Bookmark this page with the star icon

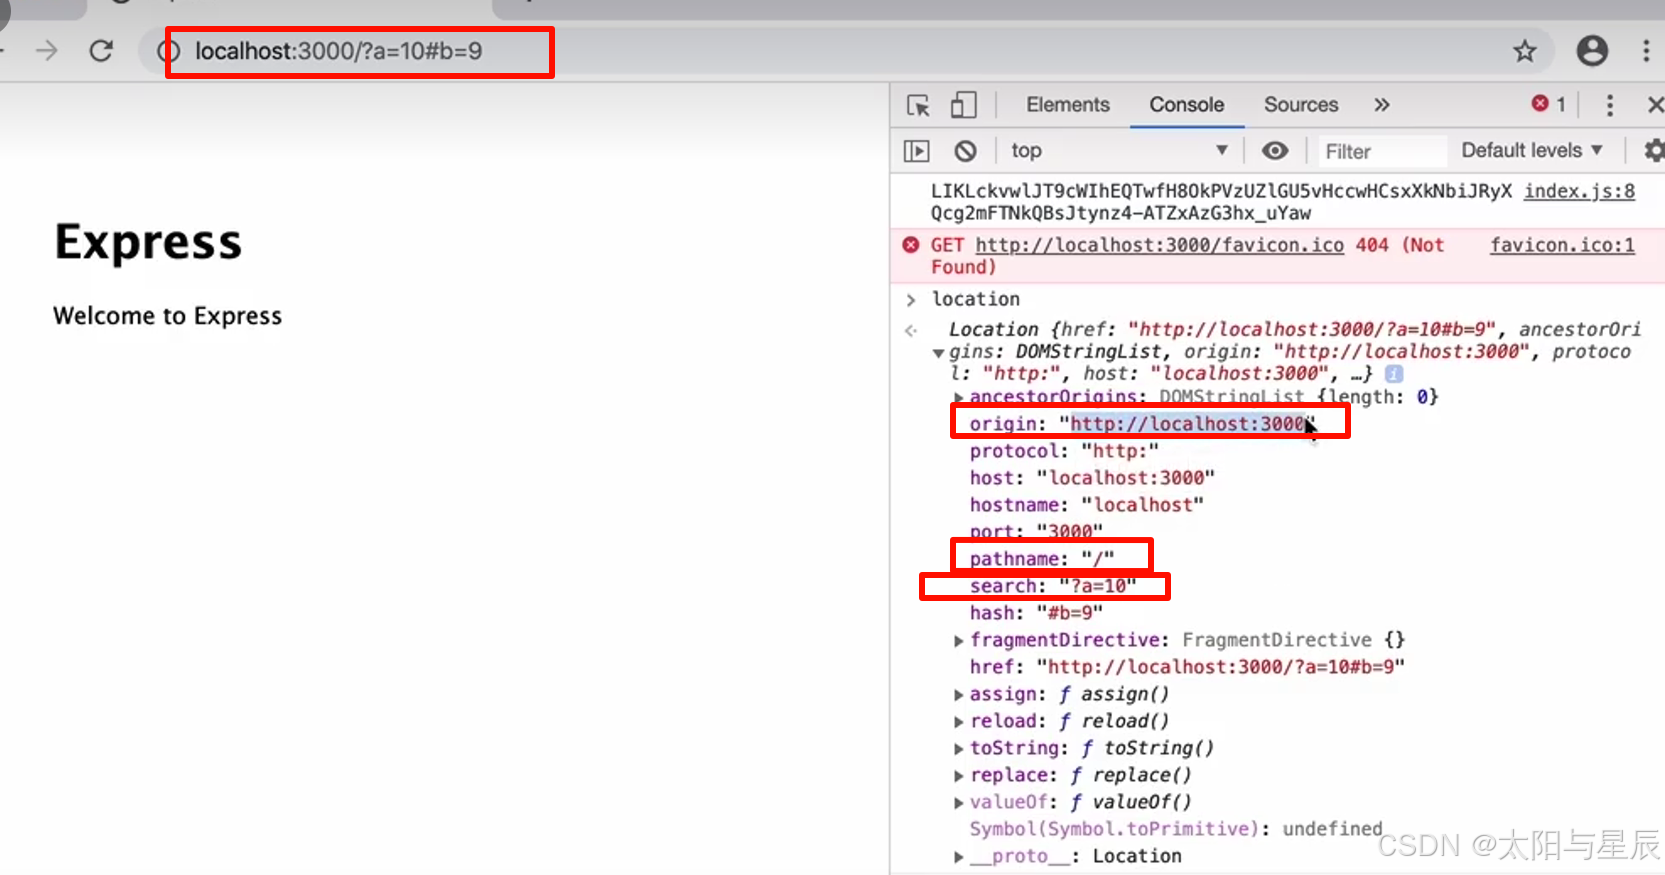click(1524, 51)
